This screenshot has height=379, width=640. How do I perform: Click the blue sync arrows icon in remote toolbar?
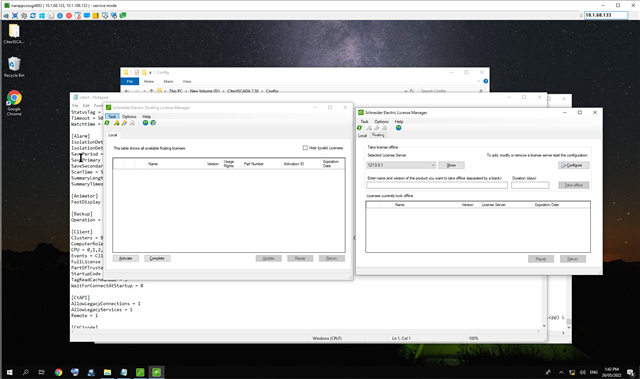click(33, 16)
